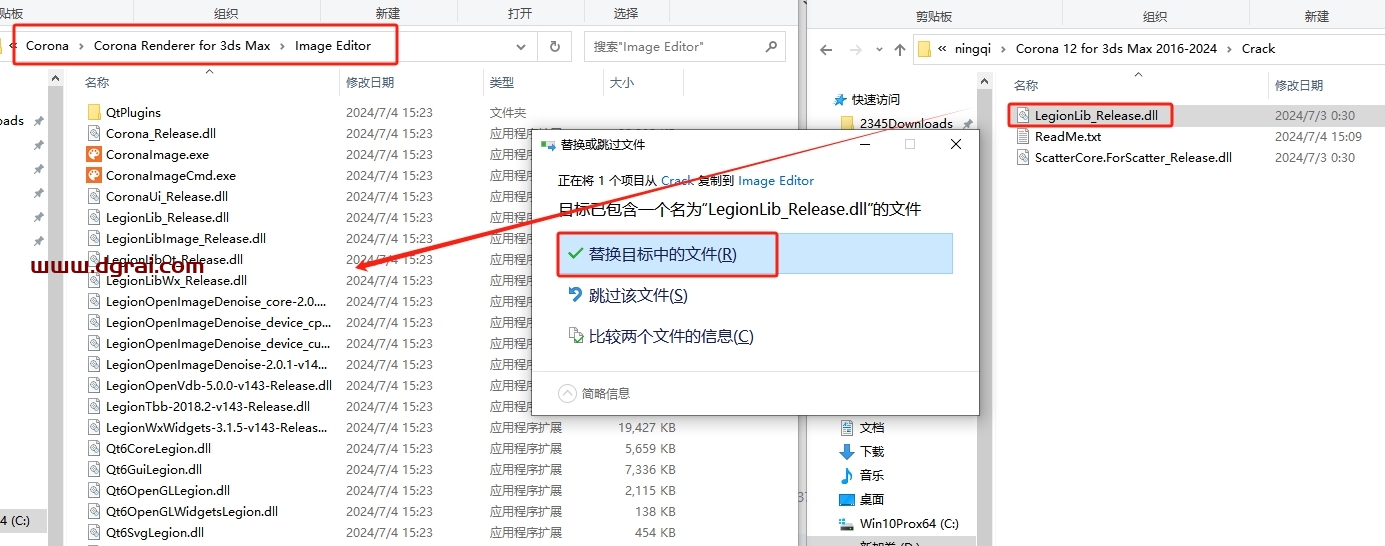Click the double-chevron before ningqi in the address bar
Screen dimensions: 1385x546
click(x=944, y=48)
